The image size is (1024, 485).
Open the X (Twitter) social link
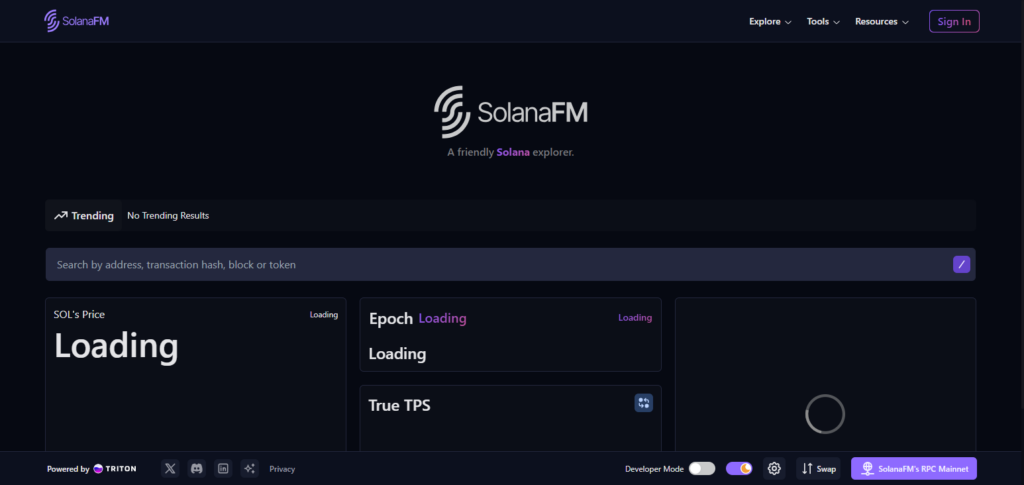(170, 469)
